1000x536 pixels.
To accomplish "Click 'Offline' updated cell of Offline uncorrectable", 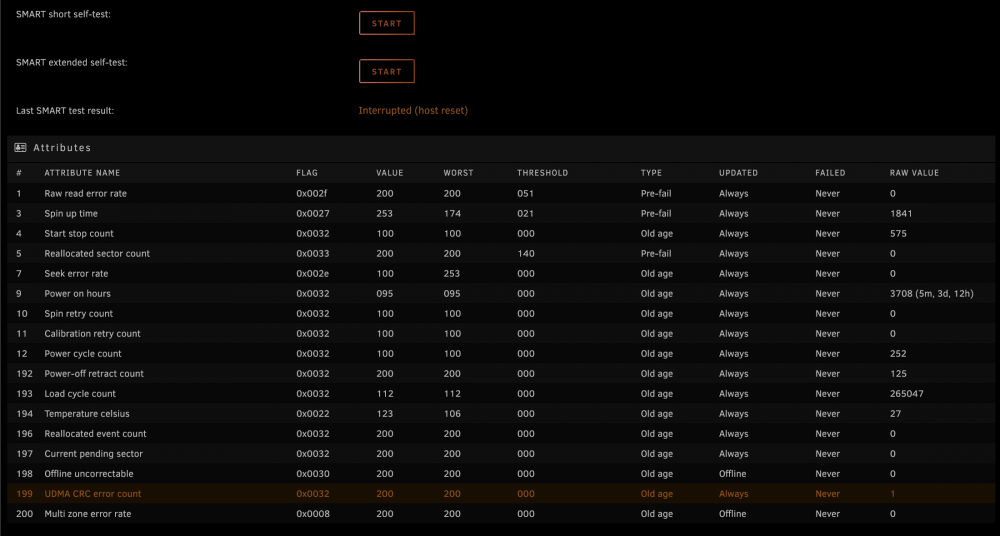I will tap(732, 473).
